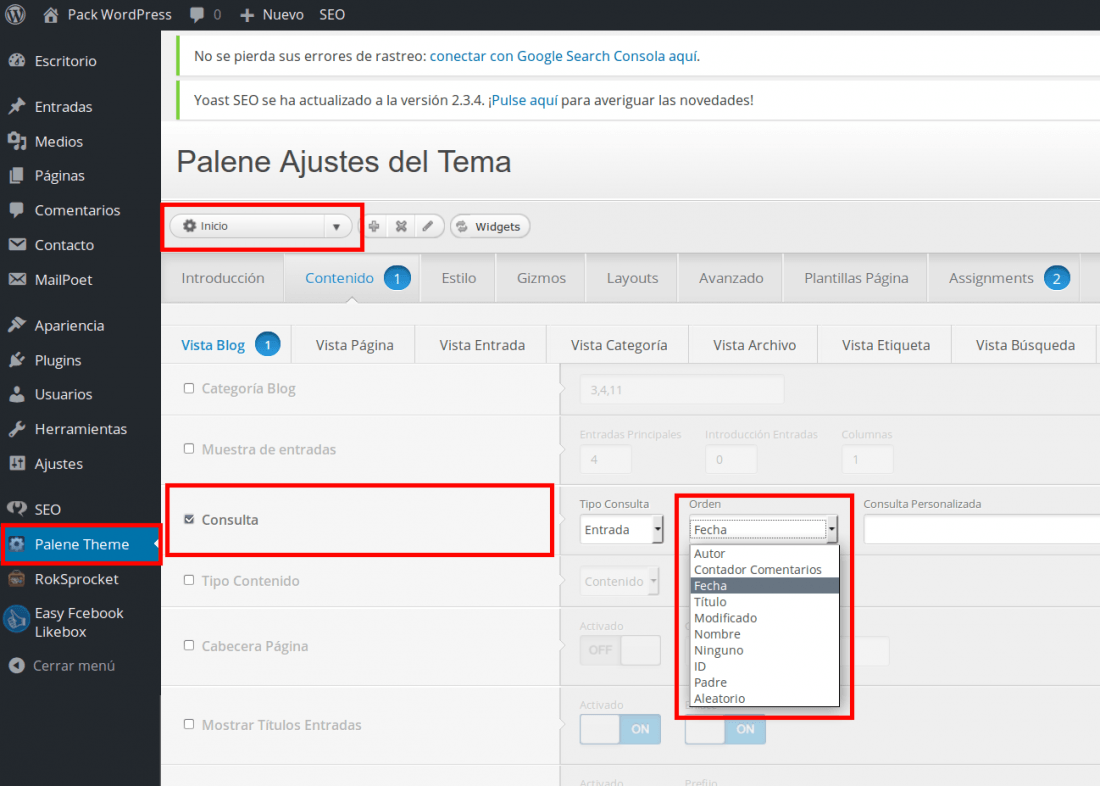Open Contacto envelope icon
Image resolution: width=1100 pixels, height=786 pixels.
pos(17,244)
